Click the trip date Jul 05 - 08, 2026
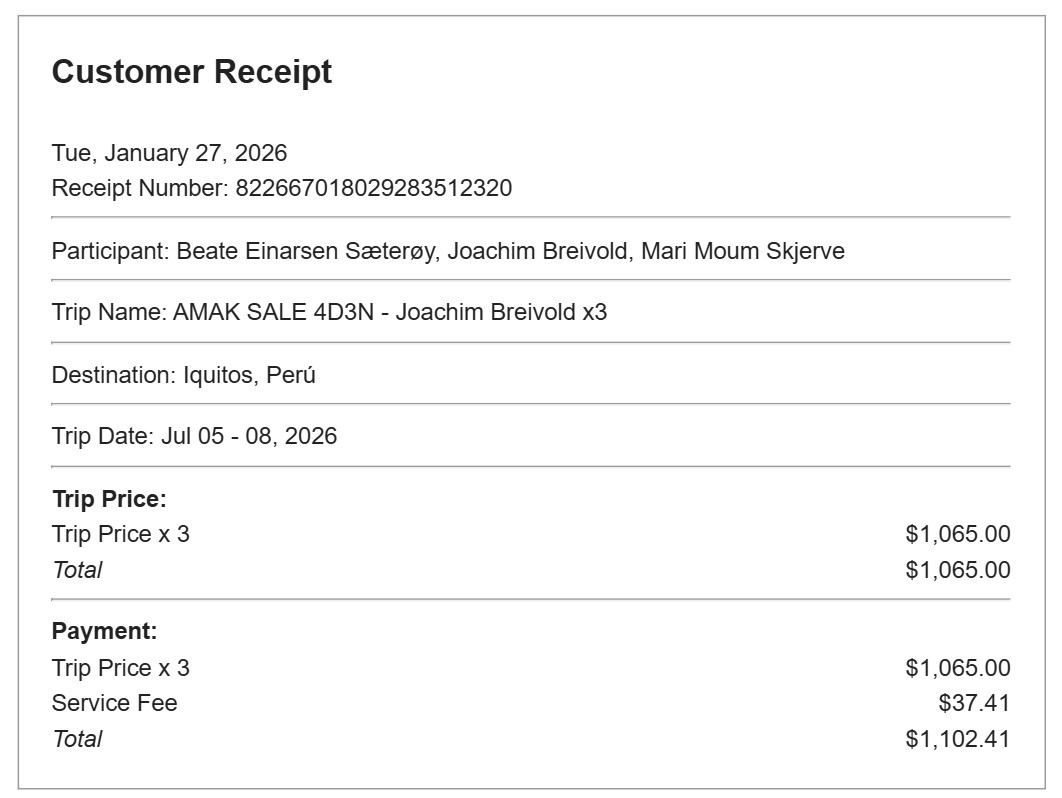 click(249, 436)
